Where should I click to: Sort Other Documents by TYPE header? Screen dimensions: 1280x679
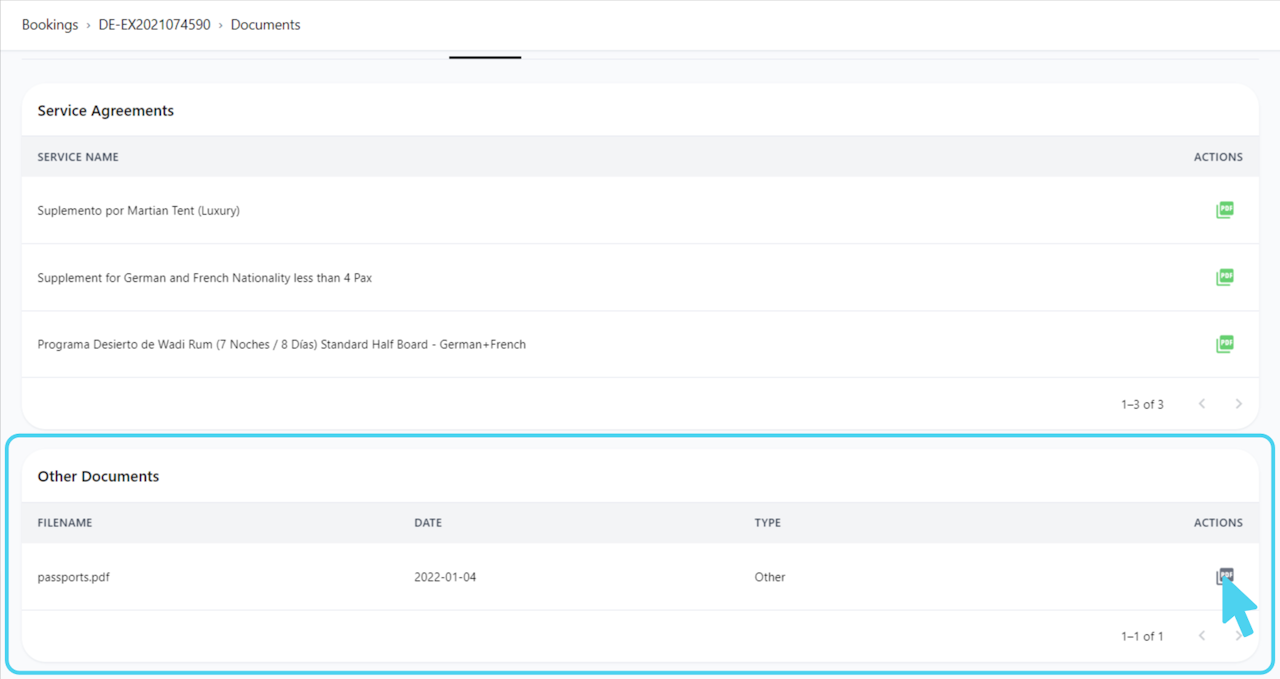pyautogui.click(x=768, y=523)
